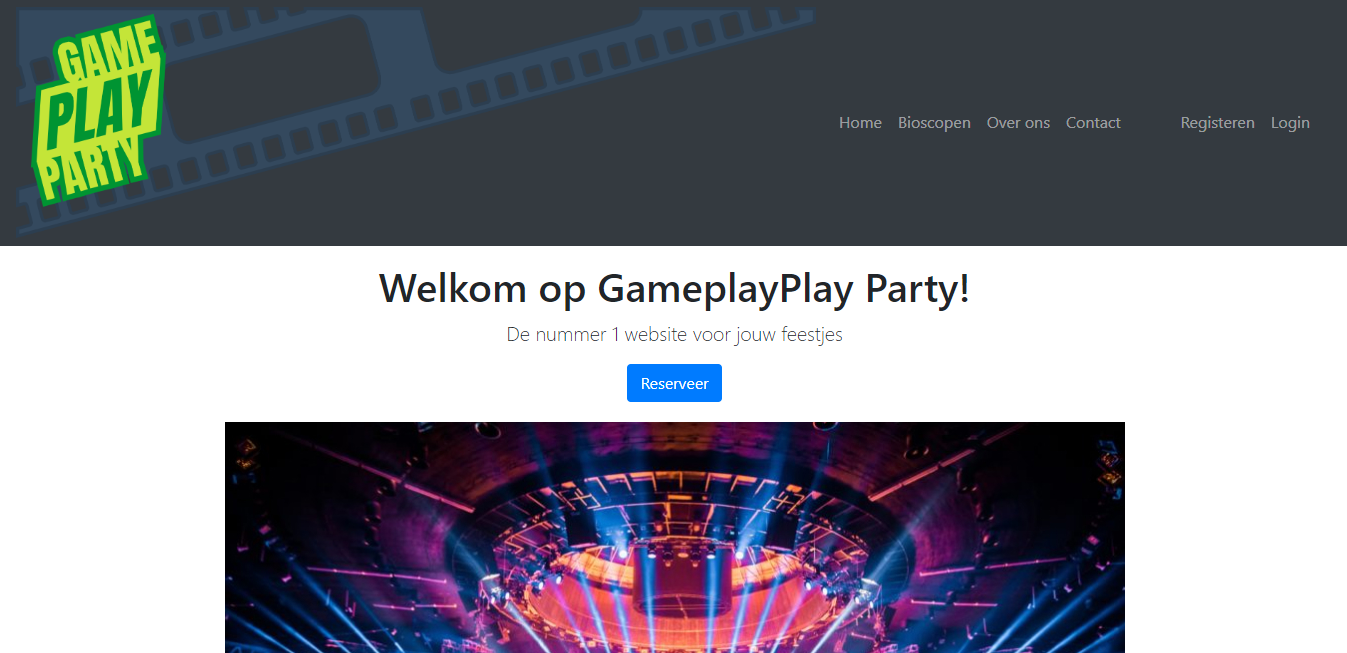Click the blue Reserveer button
1347x653 pixels.
pos(674,383)
